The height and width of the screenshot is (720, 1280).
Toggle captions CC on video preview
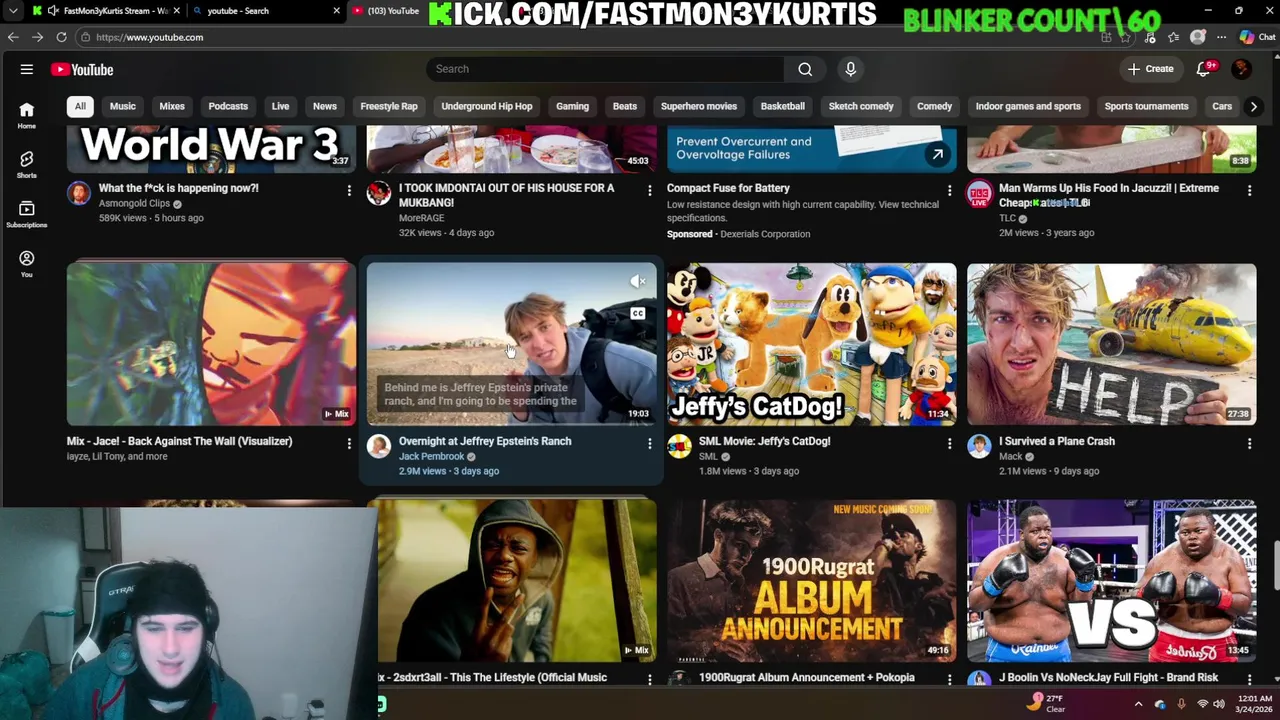pyautogui.click(x=637, y=314)
